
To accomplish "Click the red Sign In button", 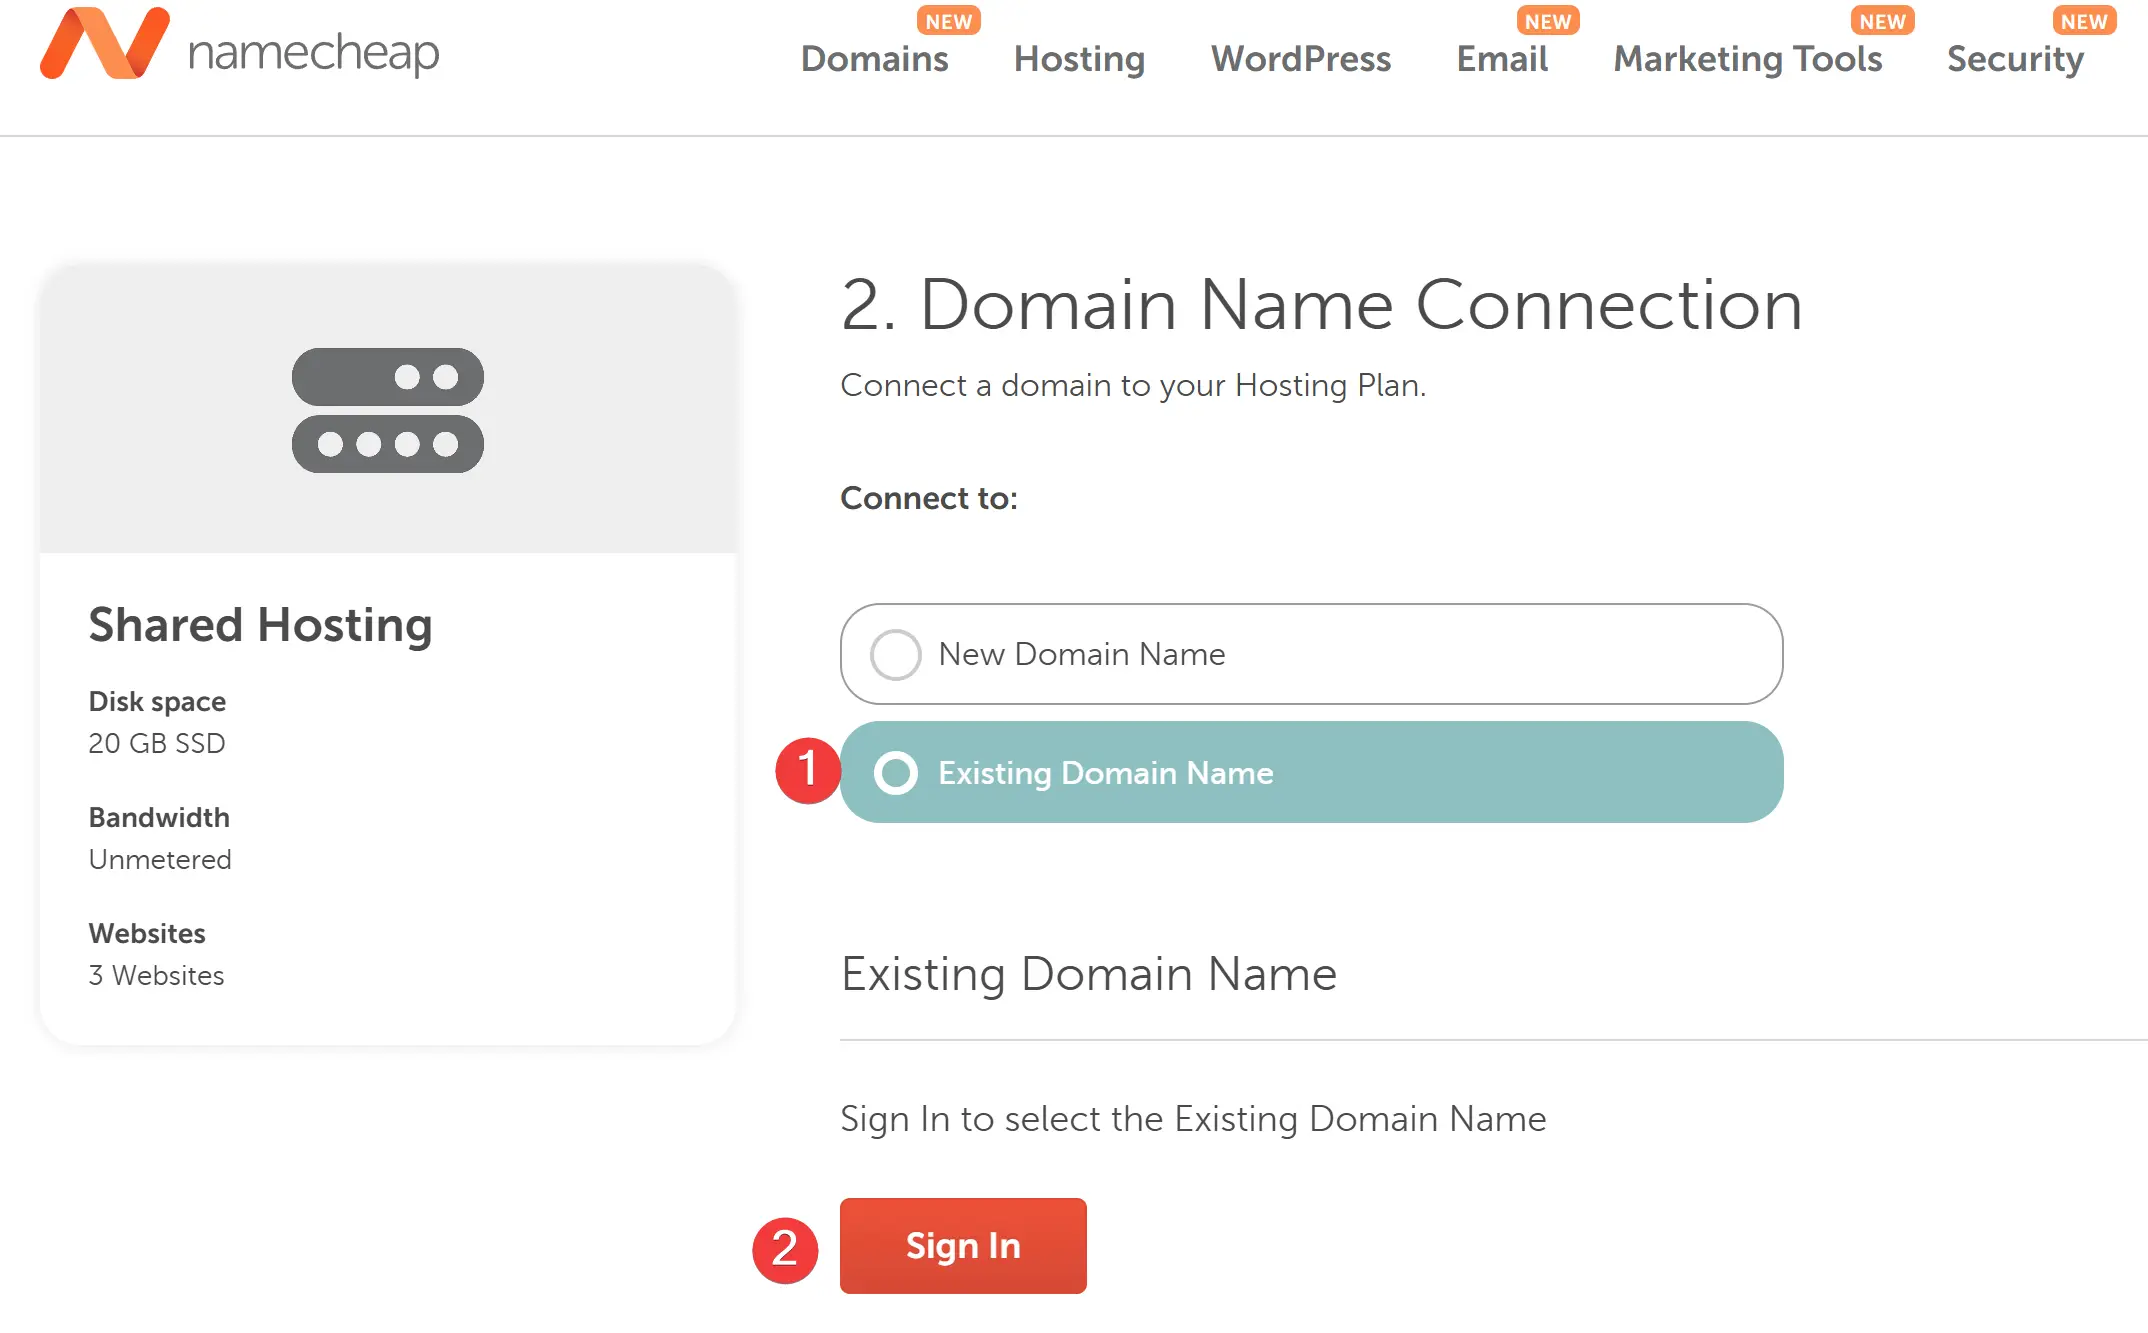I will 963,1246.
